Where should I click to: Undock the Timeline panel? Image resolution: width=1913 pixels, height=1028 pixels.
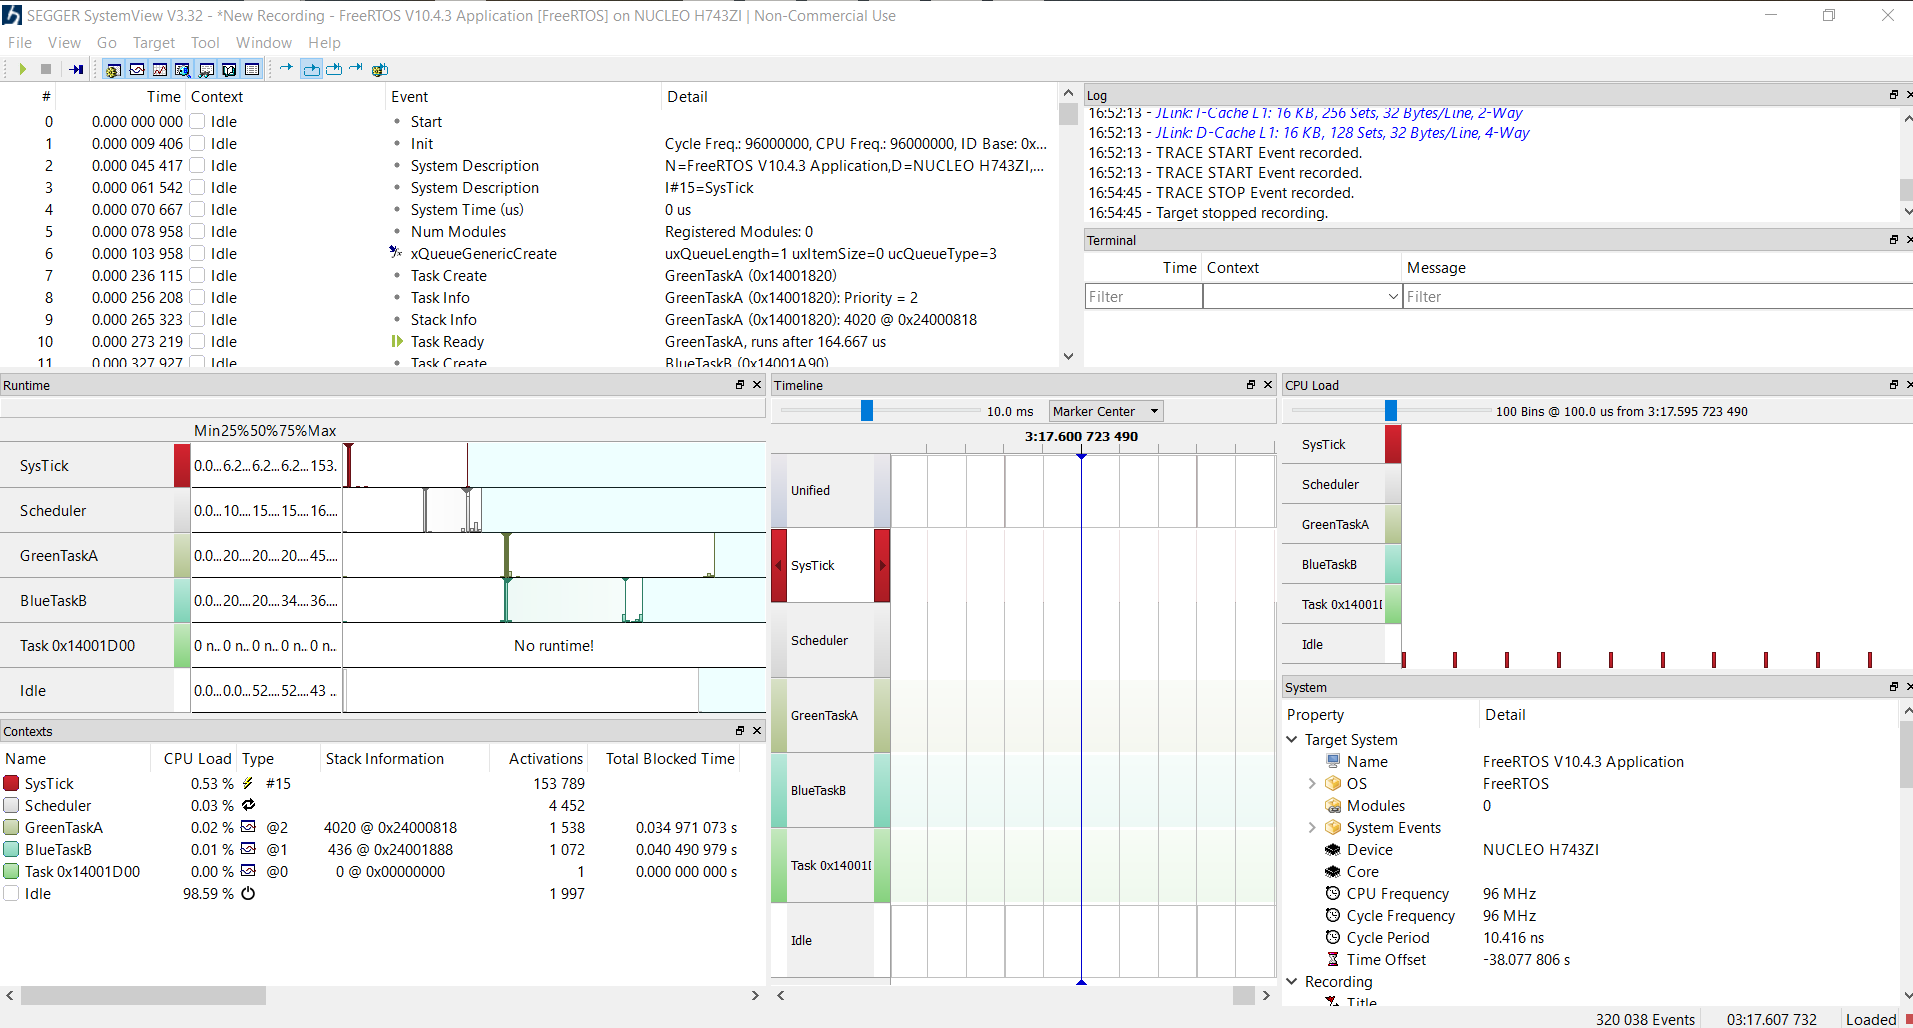(1250, 385)
